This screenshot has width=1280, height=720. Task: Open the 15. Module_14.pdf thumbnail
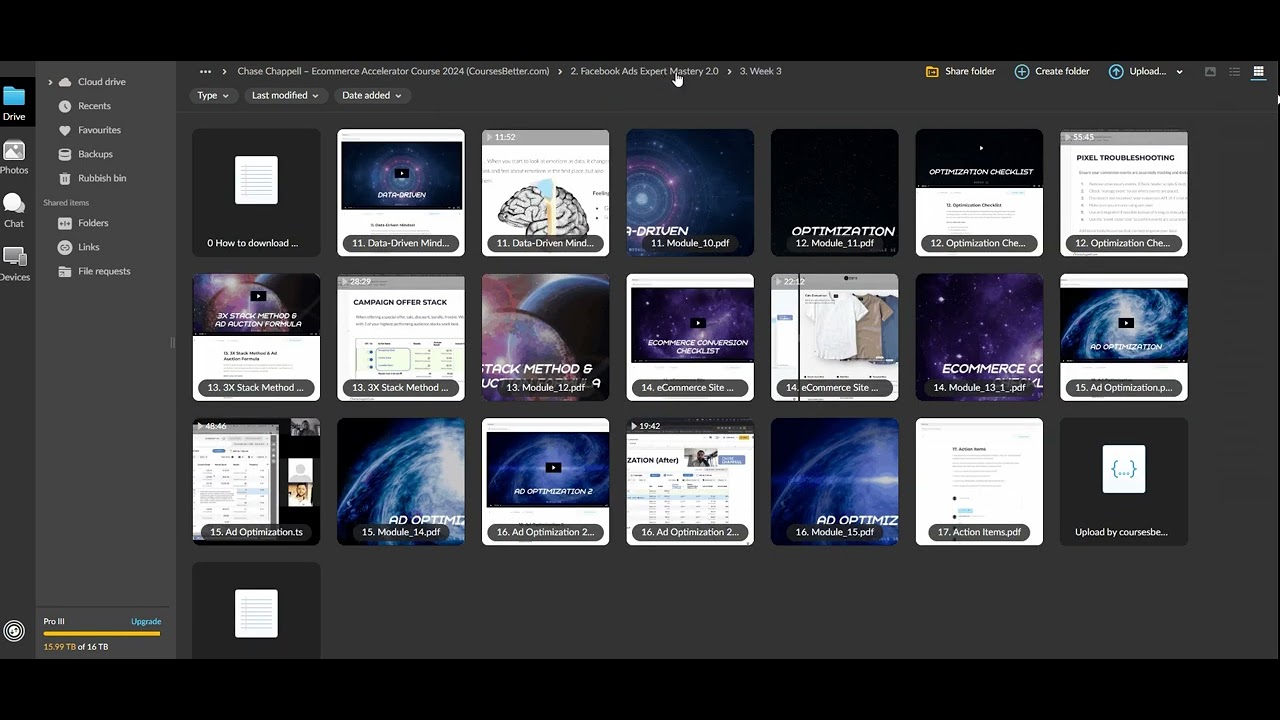401,482
